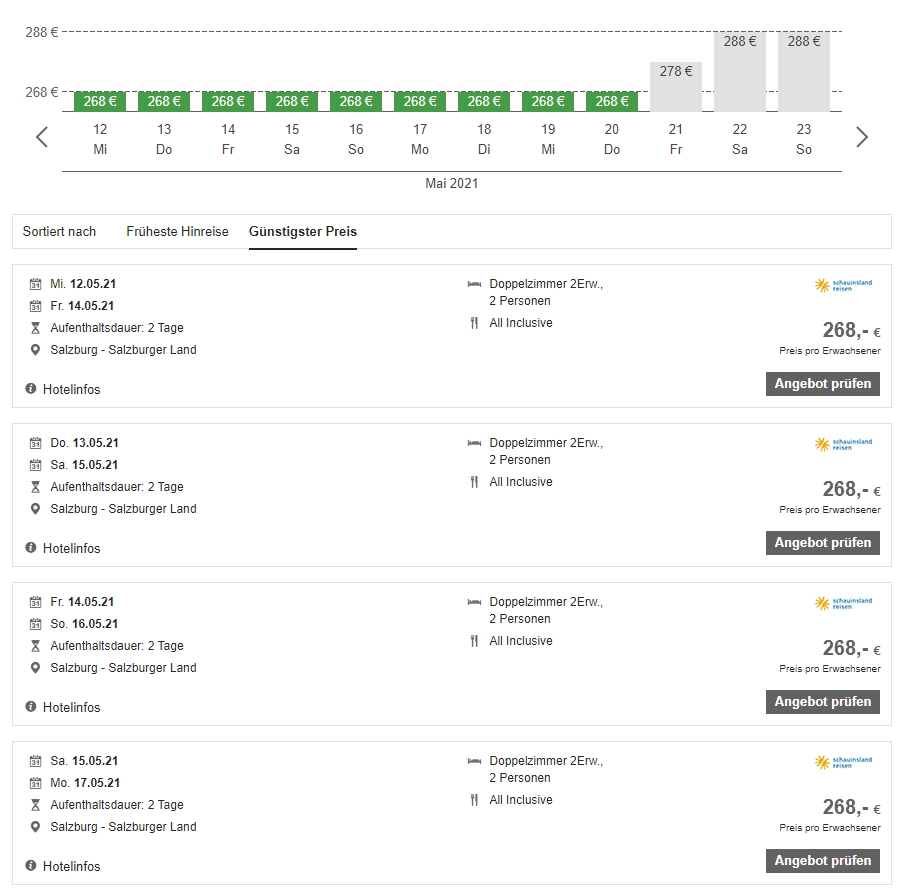Click info icon beside first Hotelinfos
This screenshot has width=906, height=895.
click(x=31, y=389)
